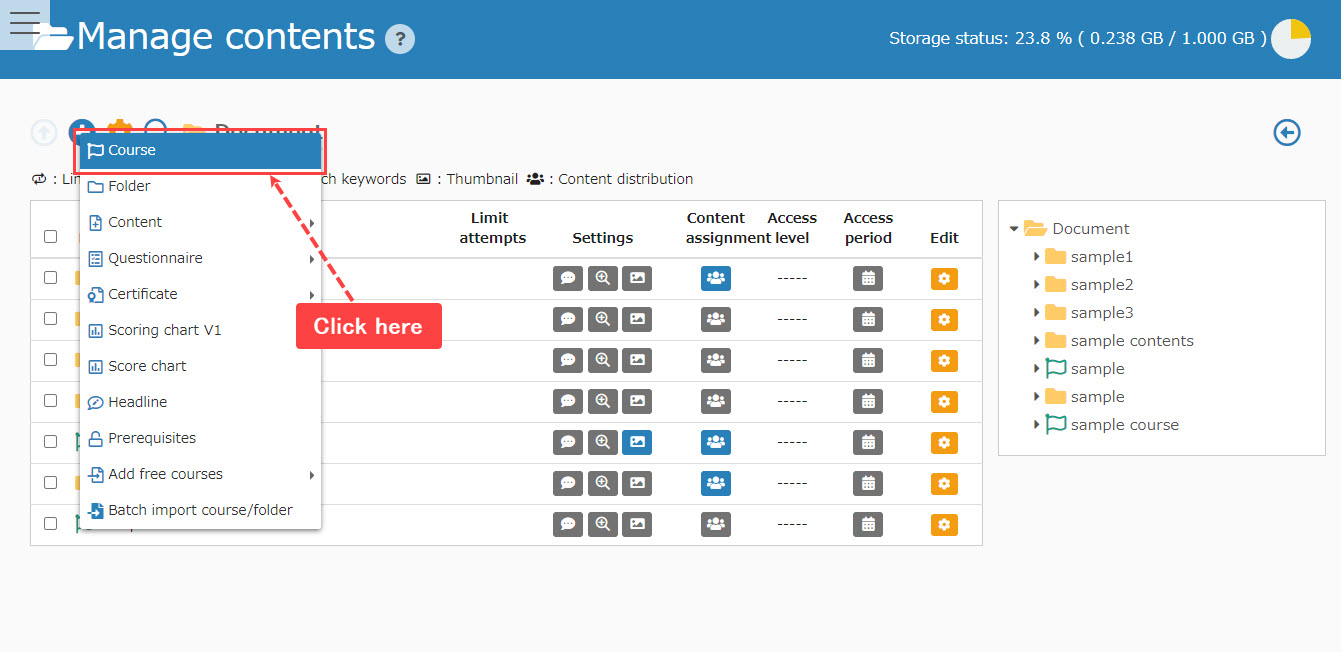Image resolution: width=1341 pixels, height=652 pixels.
Task: Open the hamburger menu
Action: pyautogui.click(x=24, y=24)
